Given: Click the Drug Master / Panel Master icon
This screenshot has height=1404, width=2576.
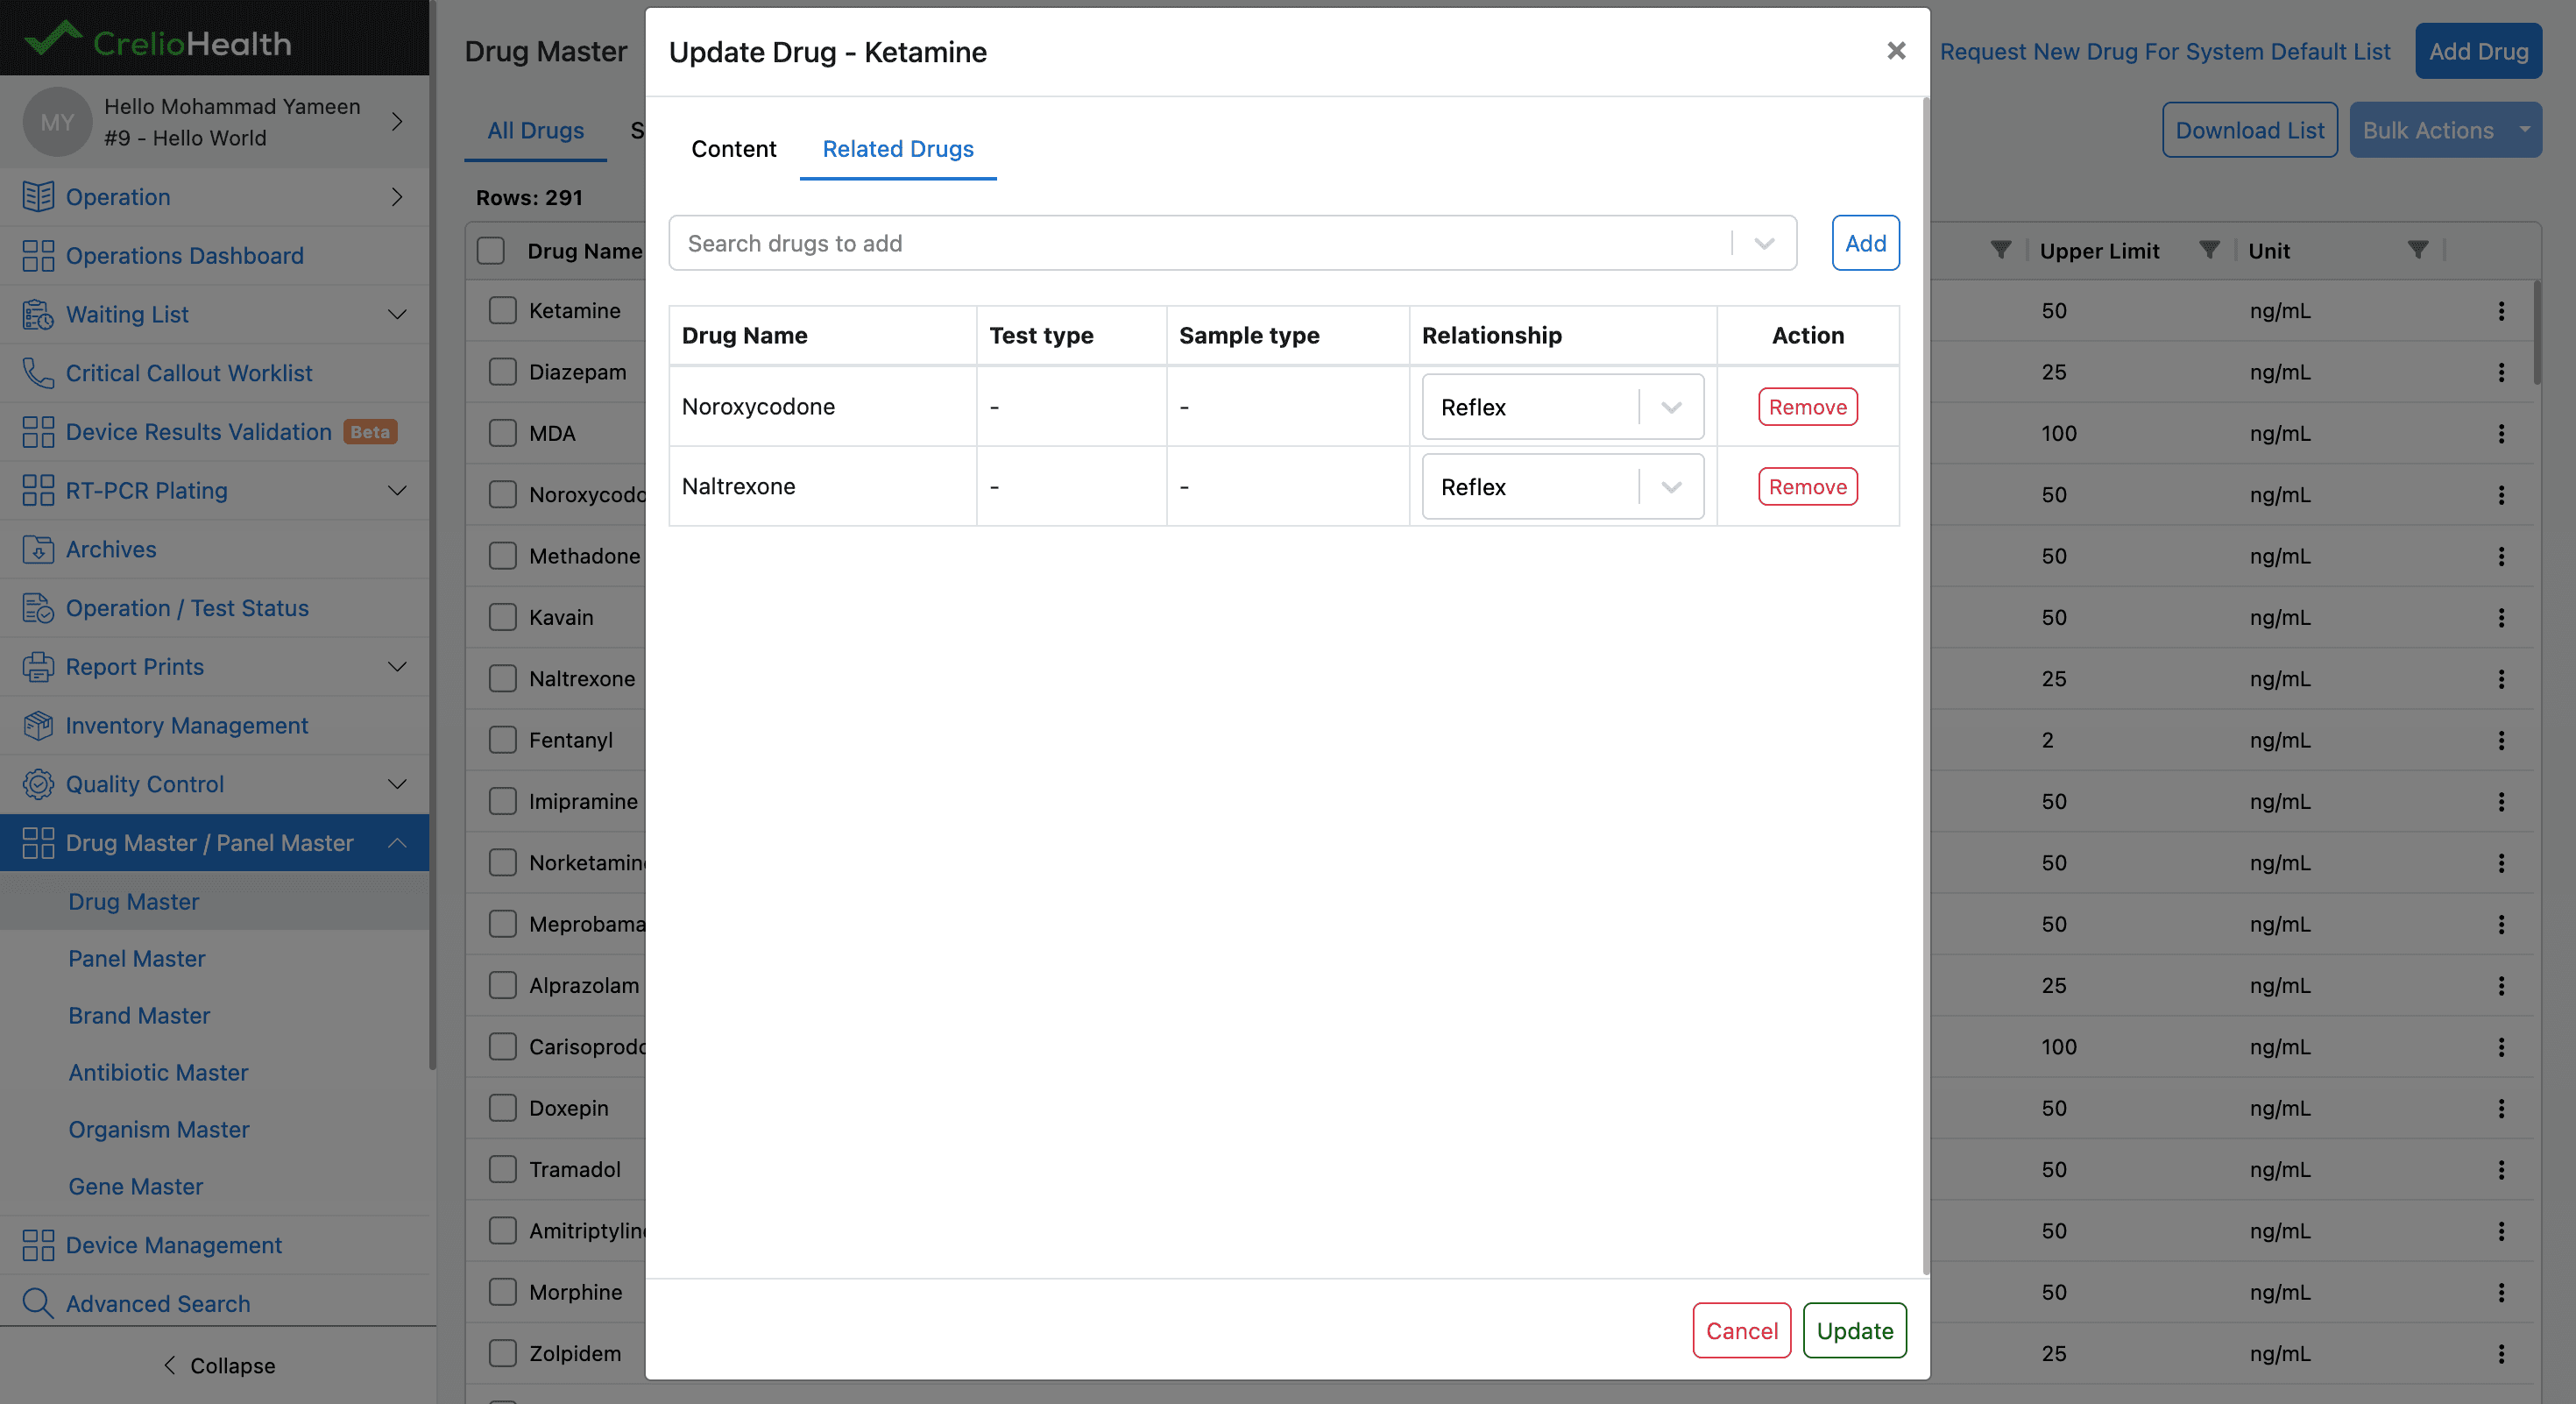Looking at the screenshot, I should tap(38, 843).
